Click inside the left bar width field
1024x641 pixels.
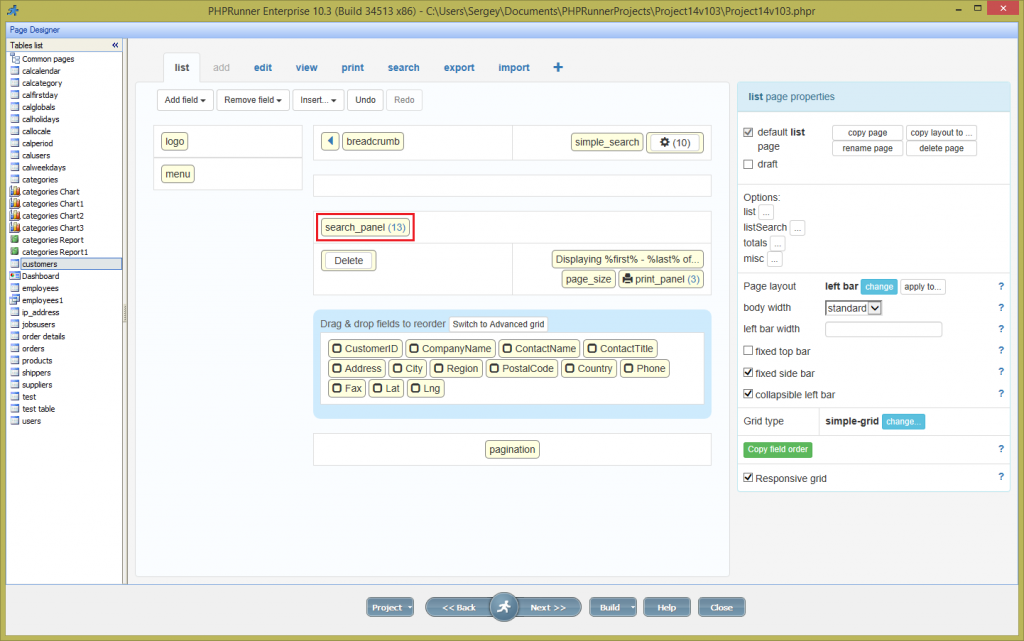(883, 329)
